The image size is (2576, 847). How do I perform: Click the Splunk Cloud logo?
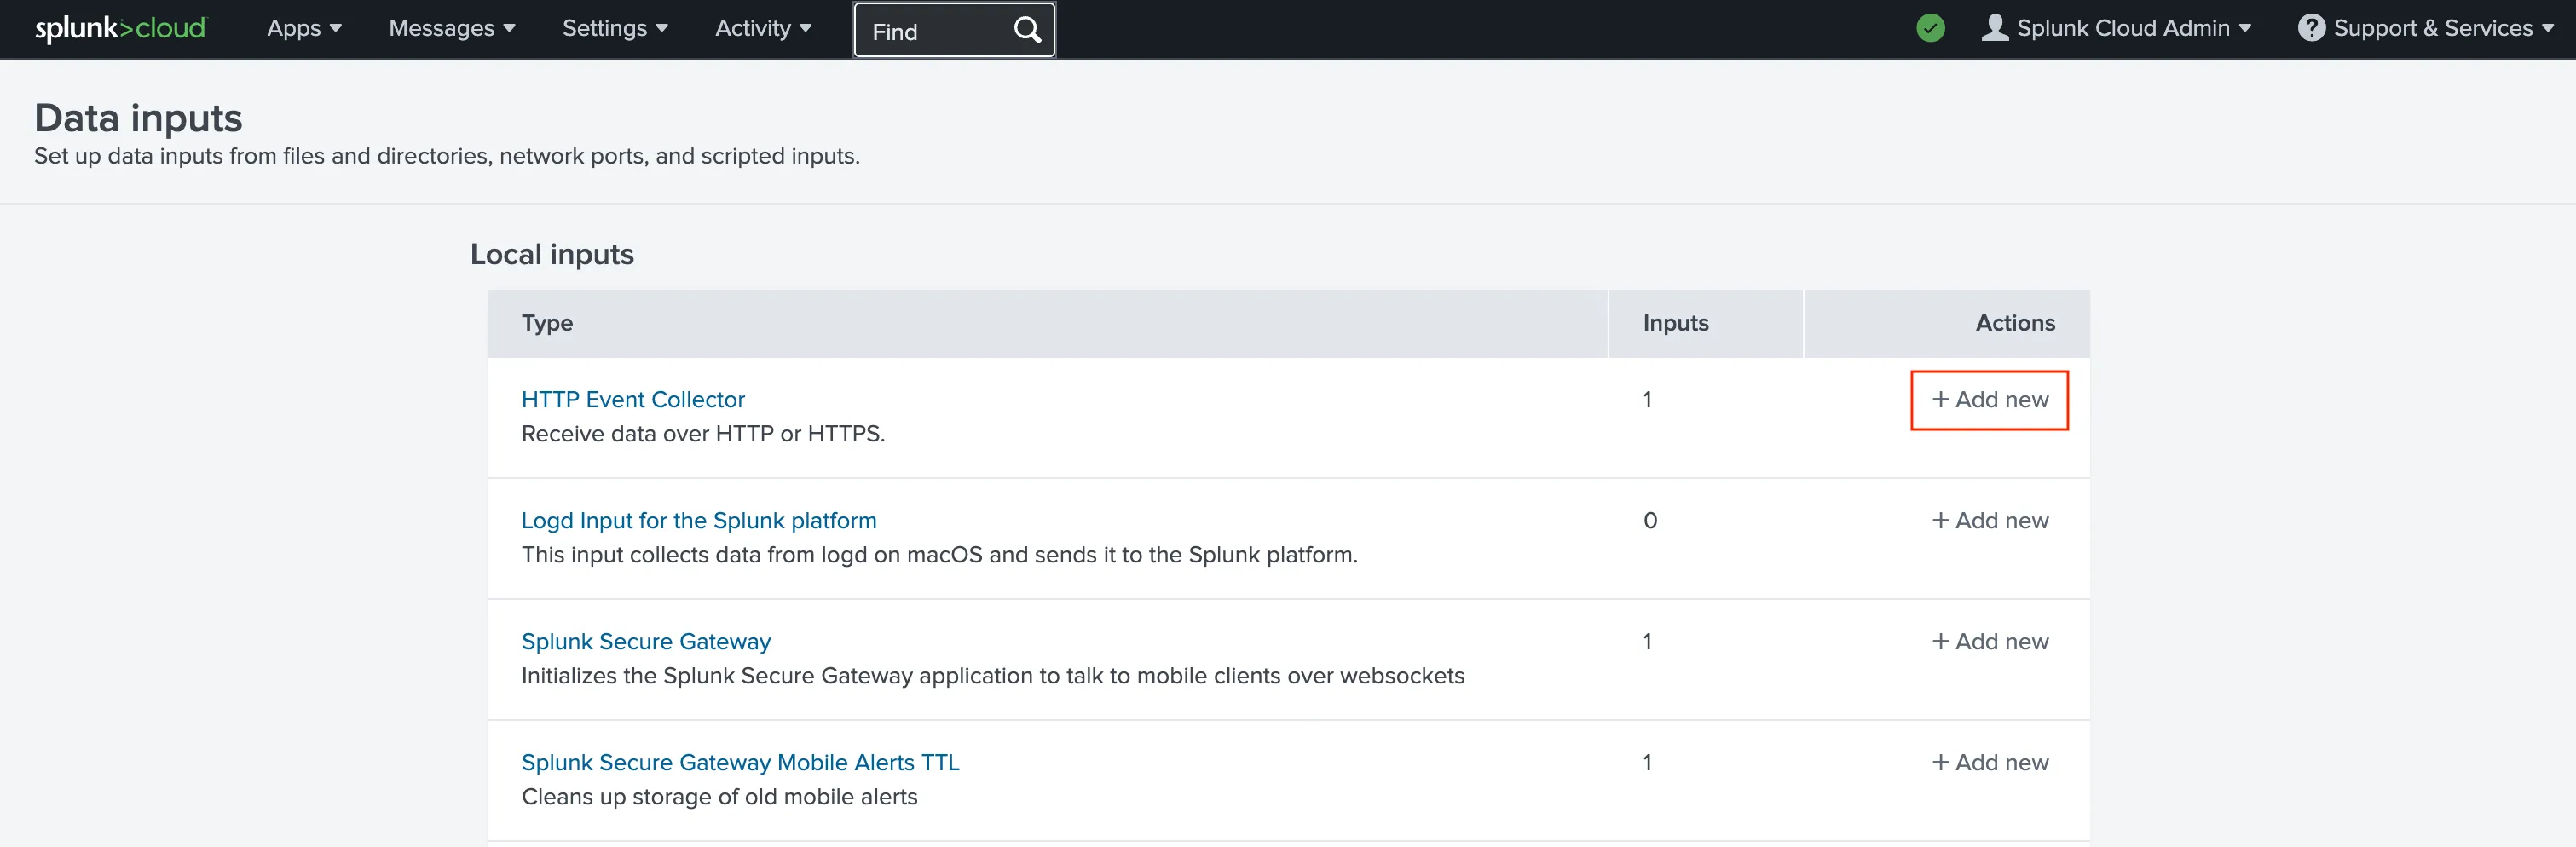(x=120, y=28)
